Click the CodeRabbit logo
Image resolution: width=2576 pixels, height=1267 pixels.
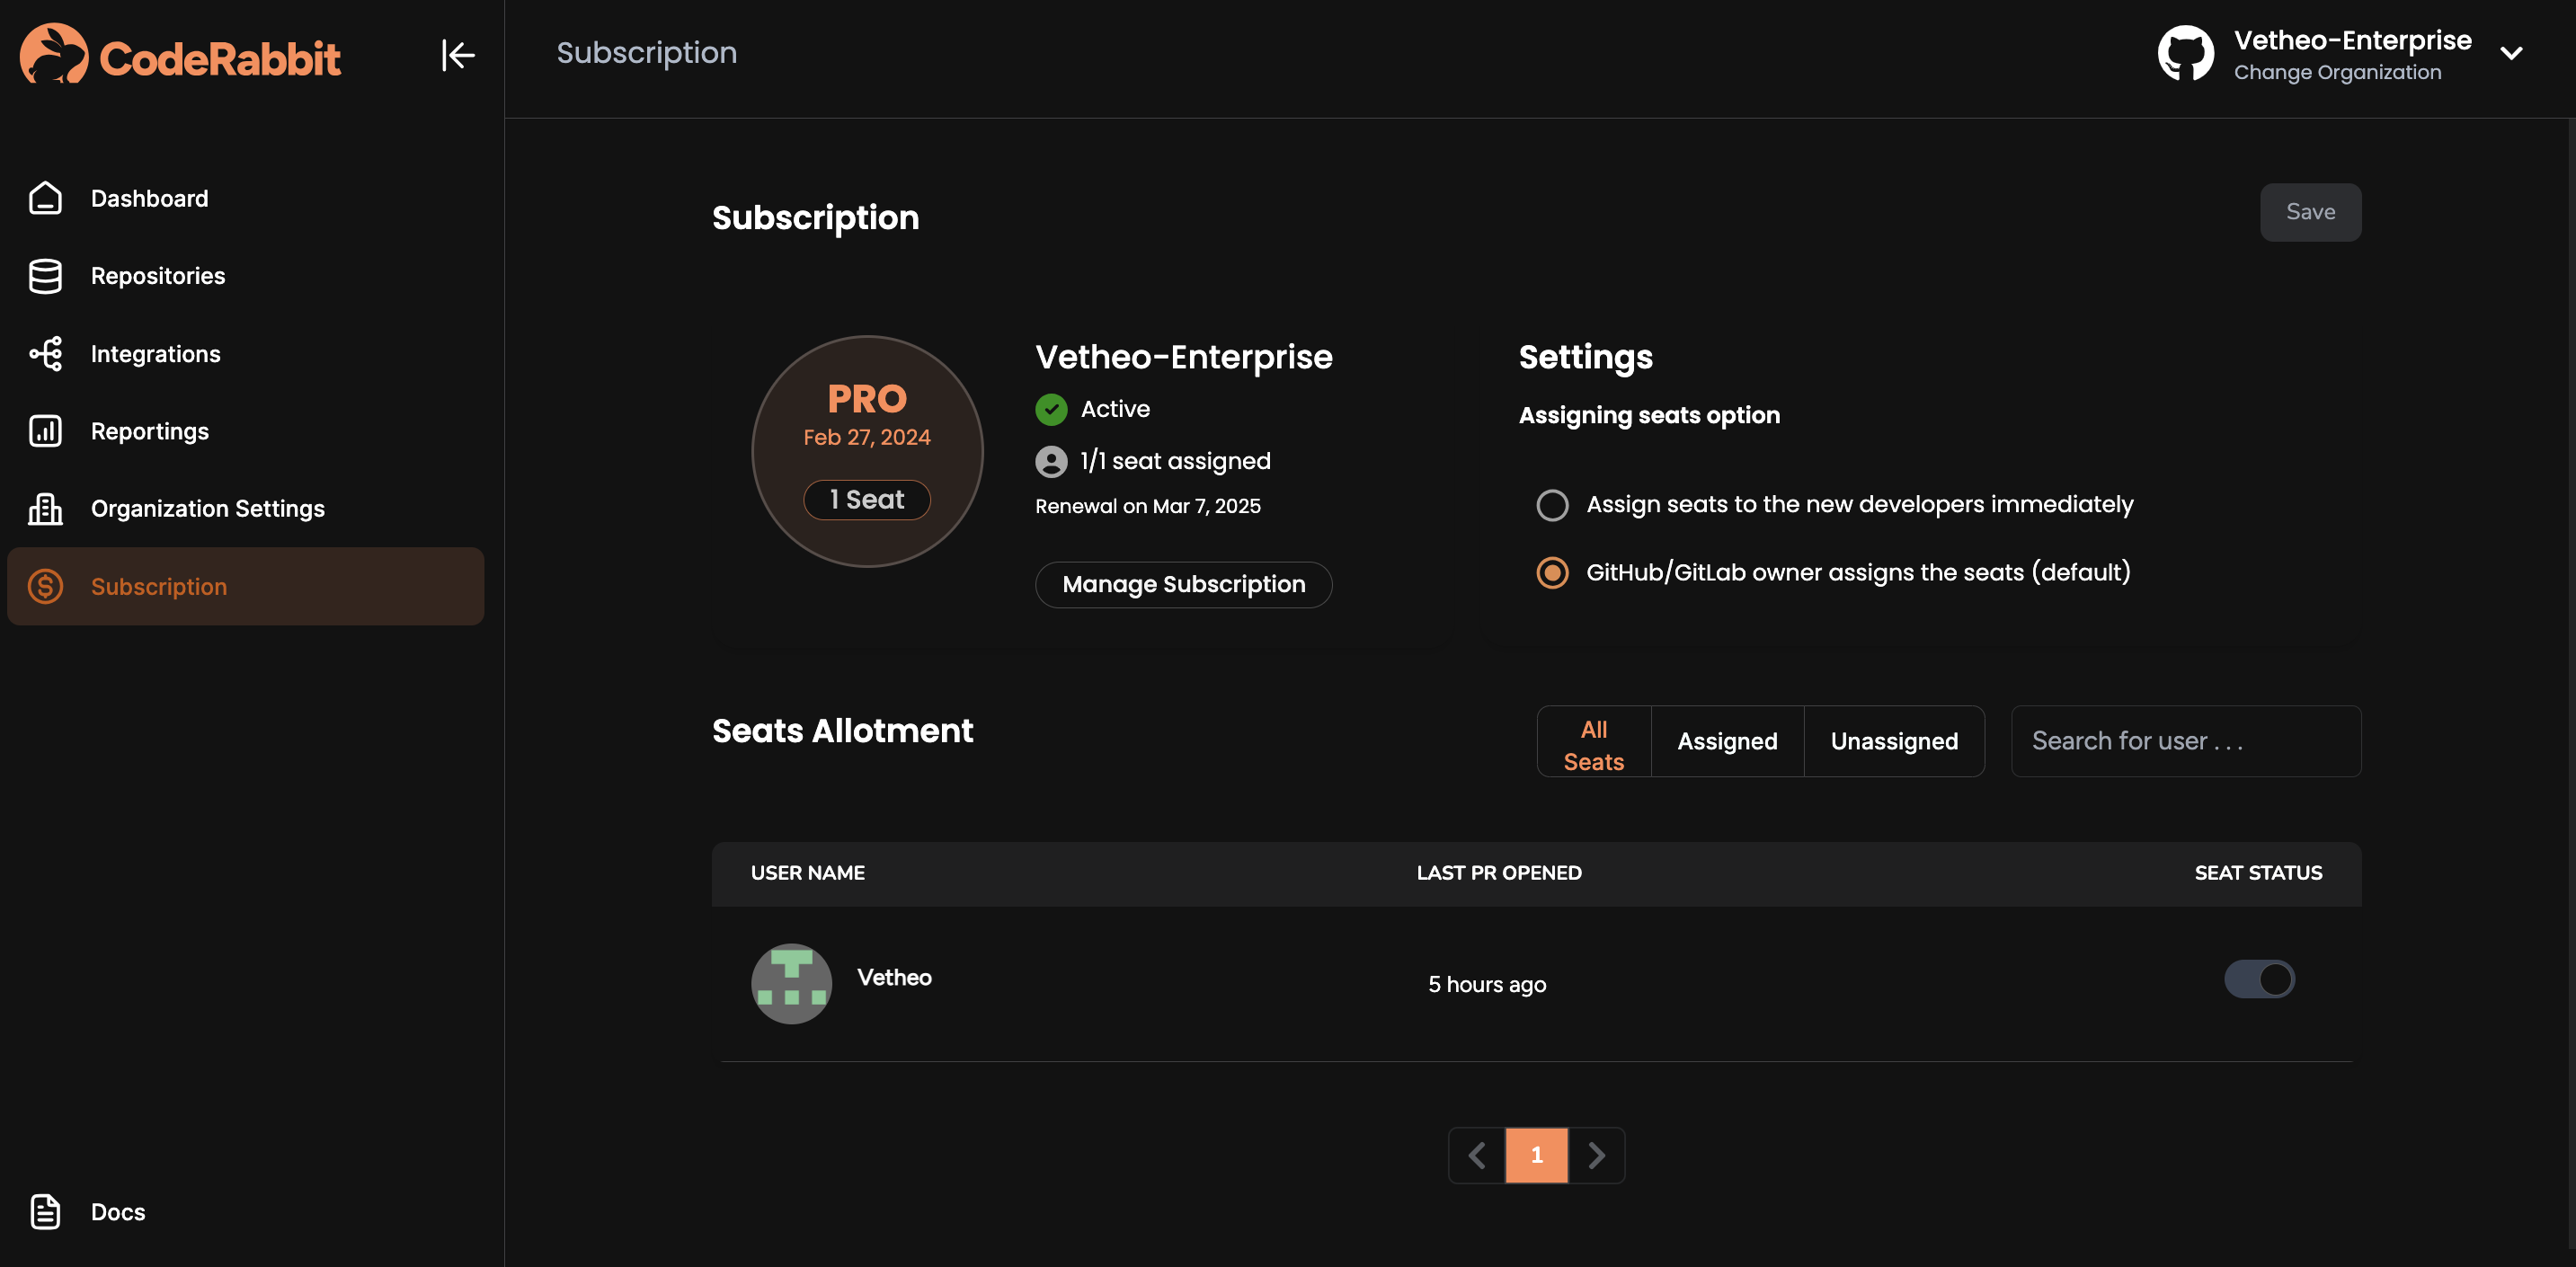(180, 54)
